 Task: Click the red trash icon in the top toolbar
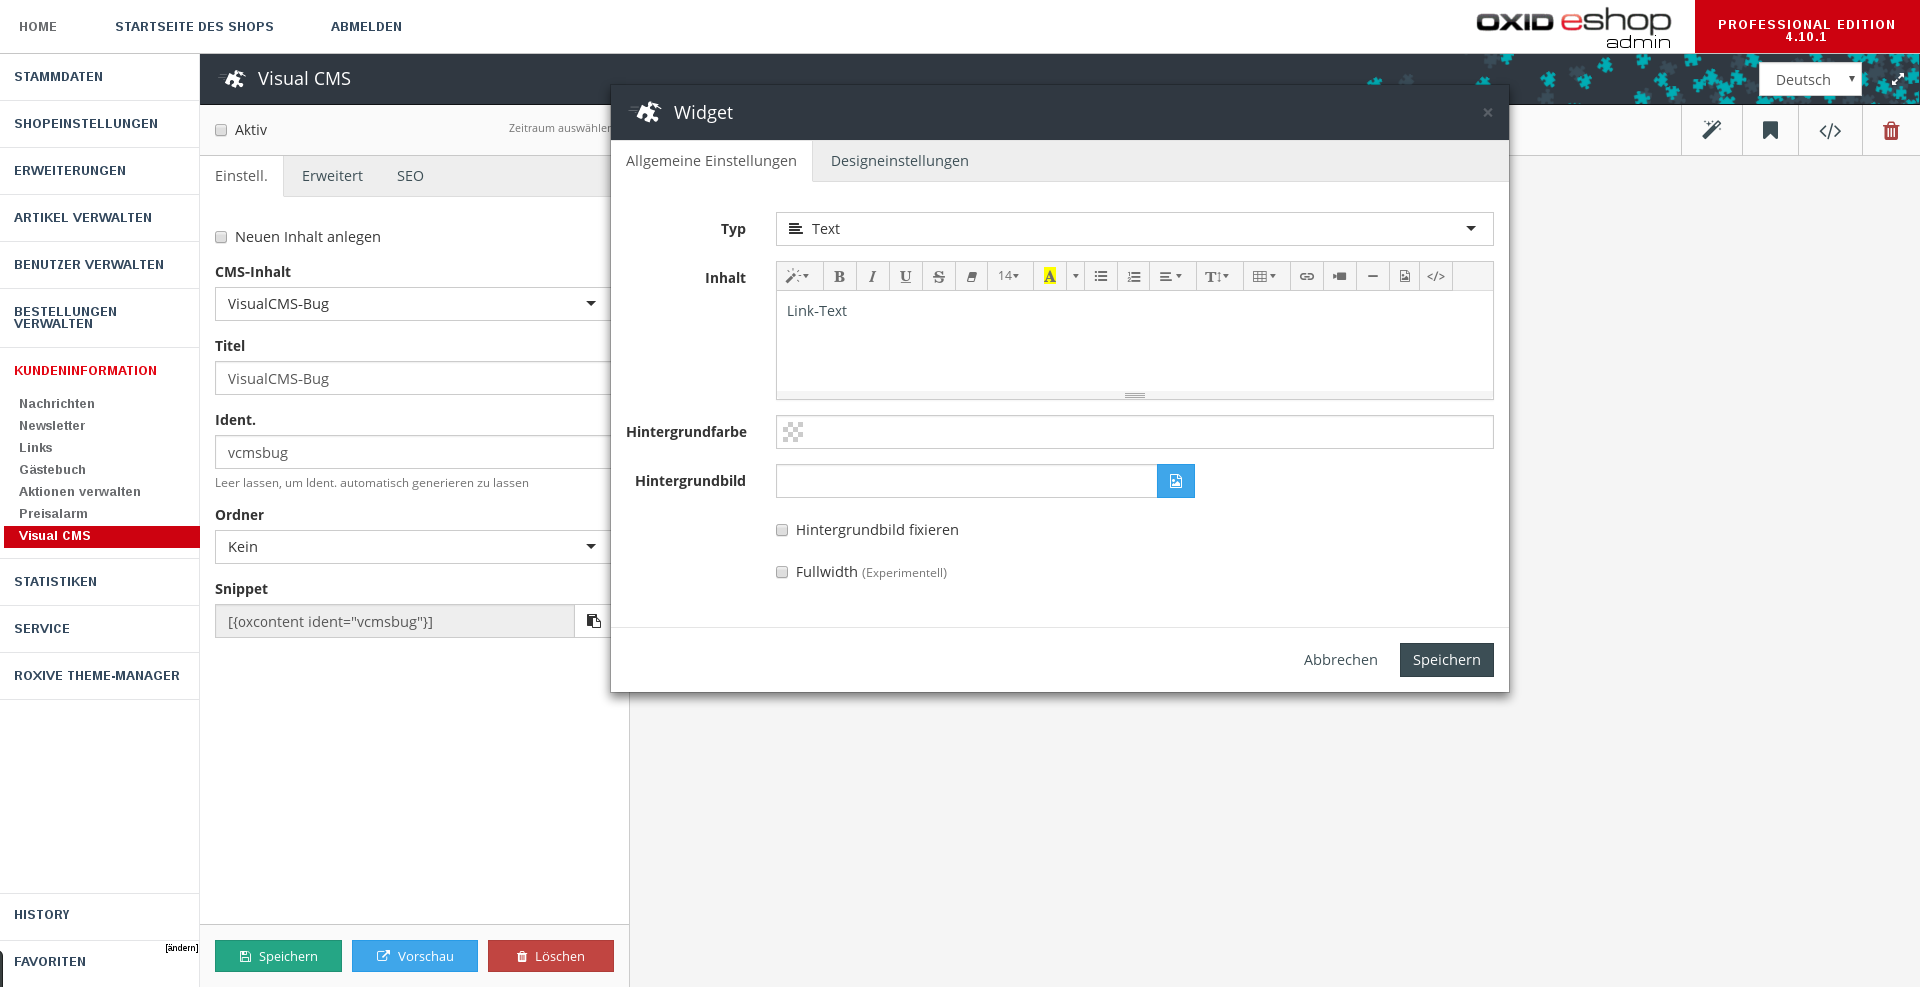[1890, 131]
